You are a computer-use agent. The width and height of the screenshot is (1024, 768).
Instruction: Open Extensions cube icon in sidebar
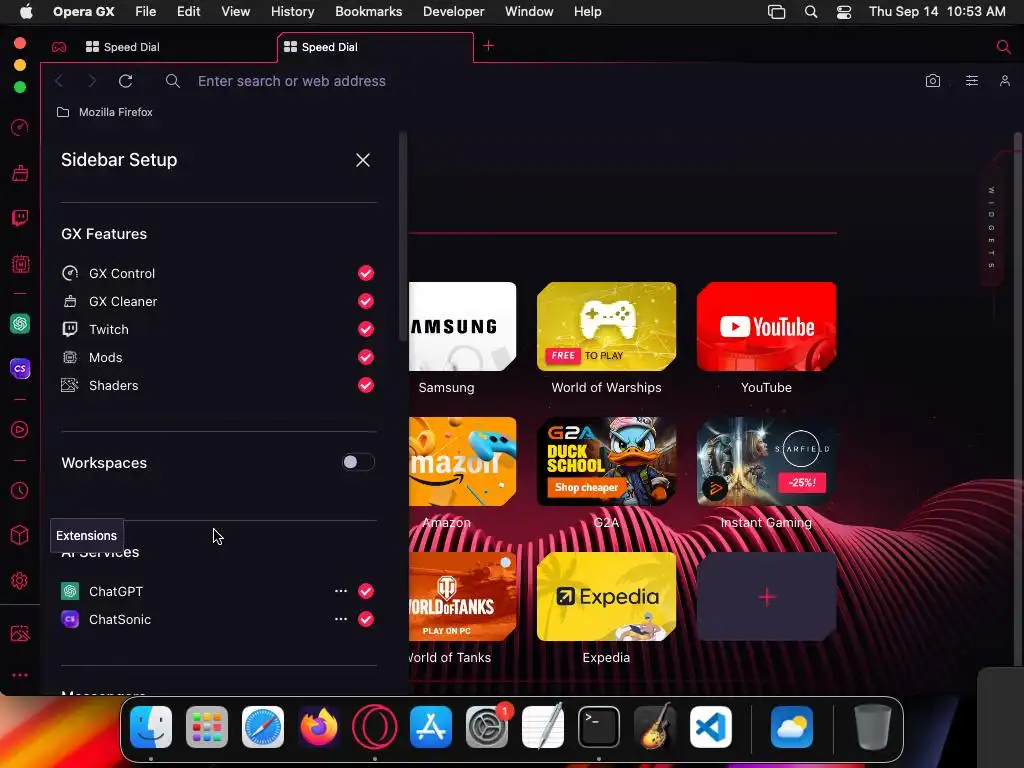20,536
